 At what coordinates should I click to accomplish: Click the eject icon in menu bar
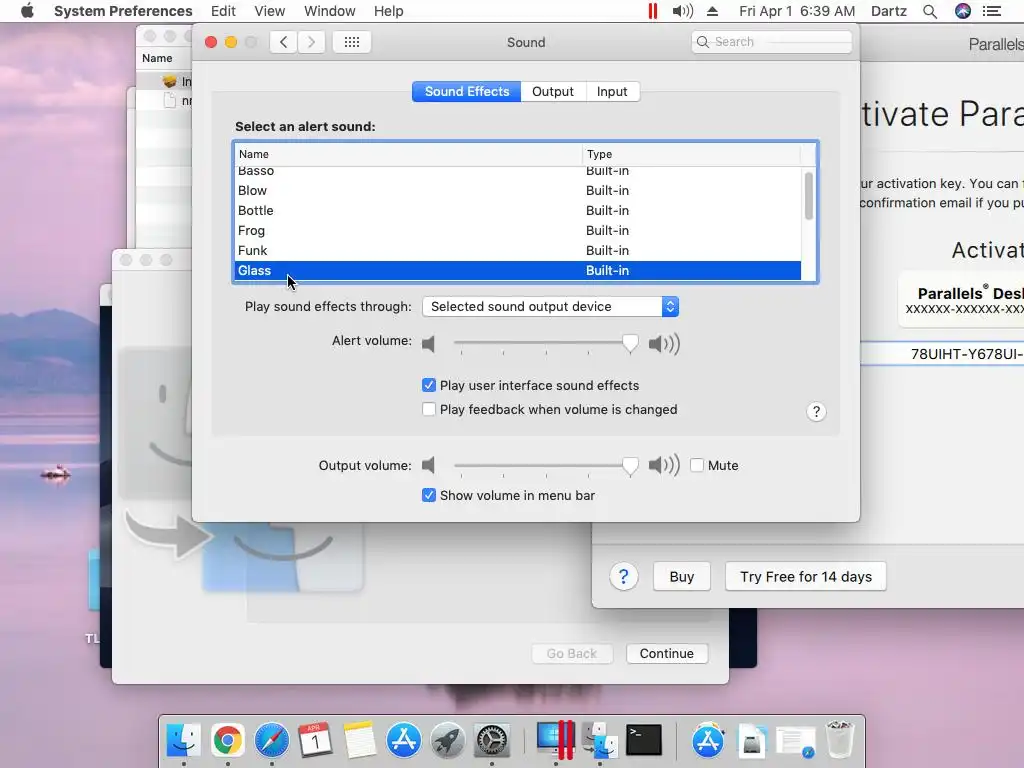[x=712, y=11]
